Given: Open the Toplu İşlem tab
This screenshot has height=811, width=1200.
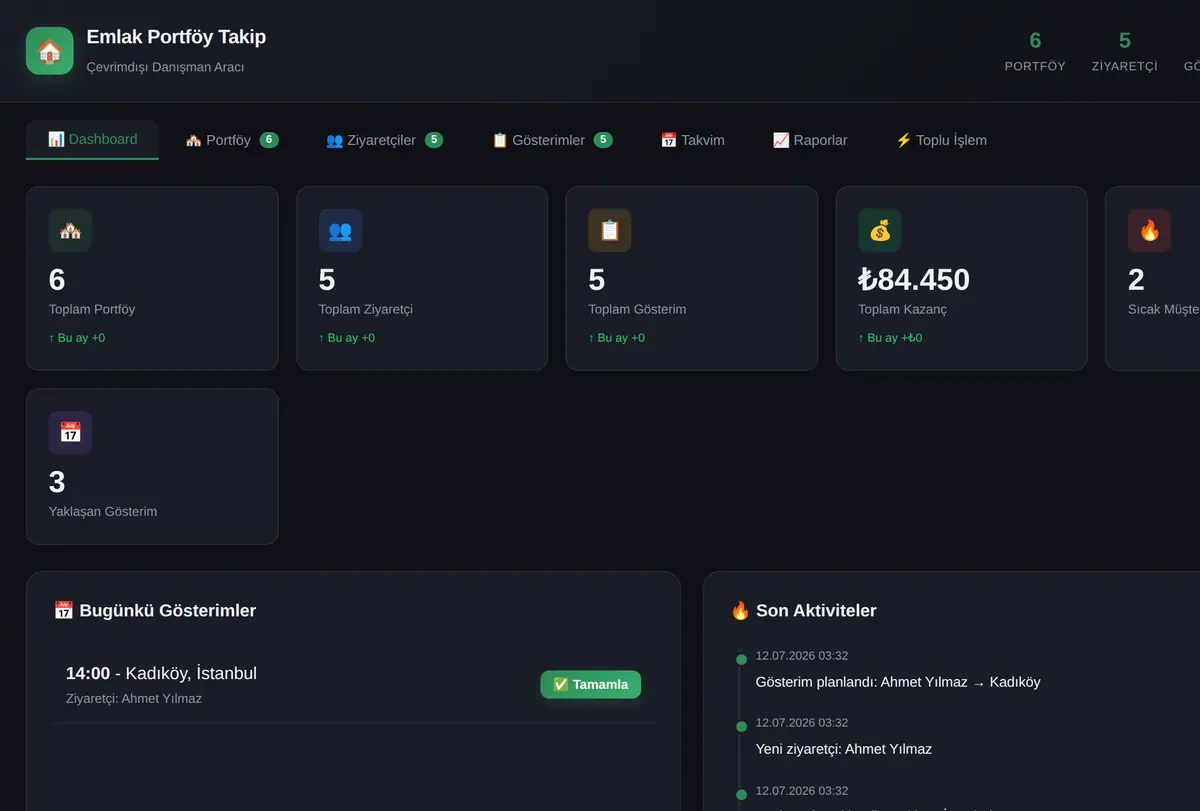Looking at the screenshot, I should (x=941, y=140).
